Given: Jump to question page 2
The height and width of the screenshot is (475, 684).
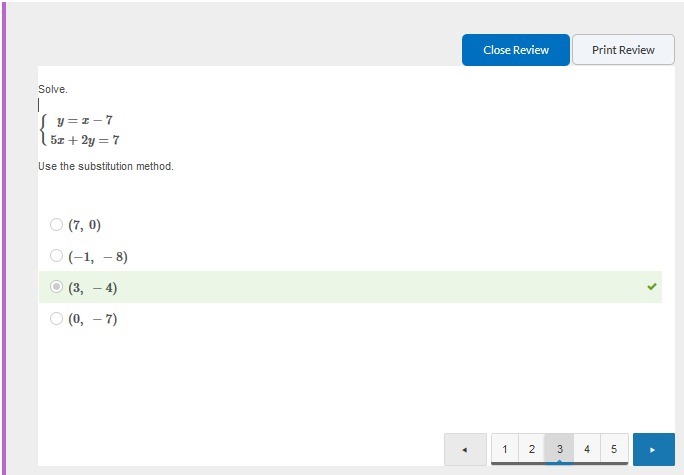Looking at the screenshot, I should point(532,449).
